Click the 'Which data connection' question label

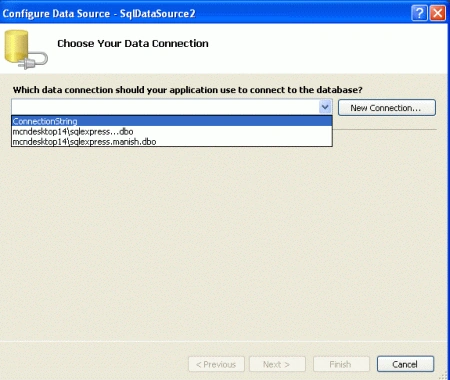point(187,90)
